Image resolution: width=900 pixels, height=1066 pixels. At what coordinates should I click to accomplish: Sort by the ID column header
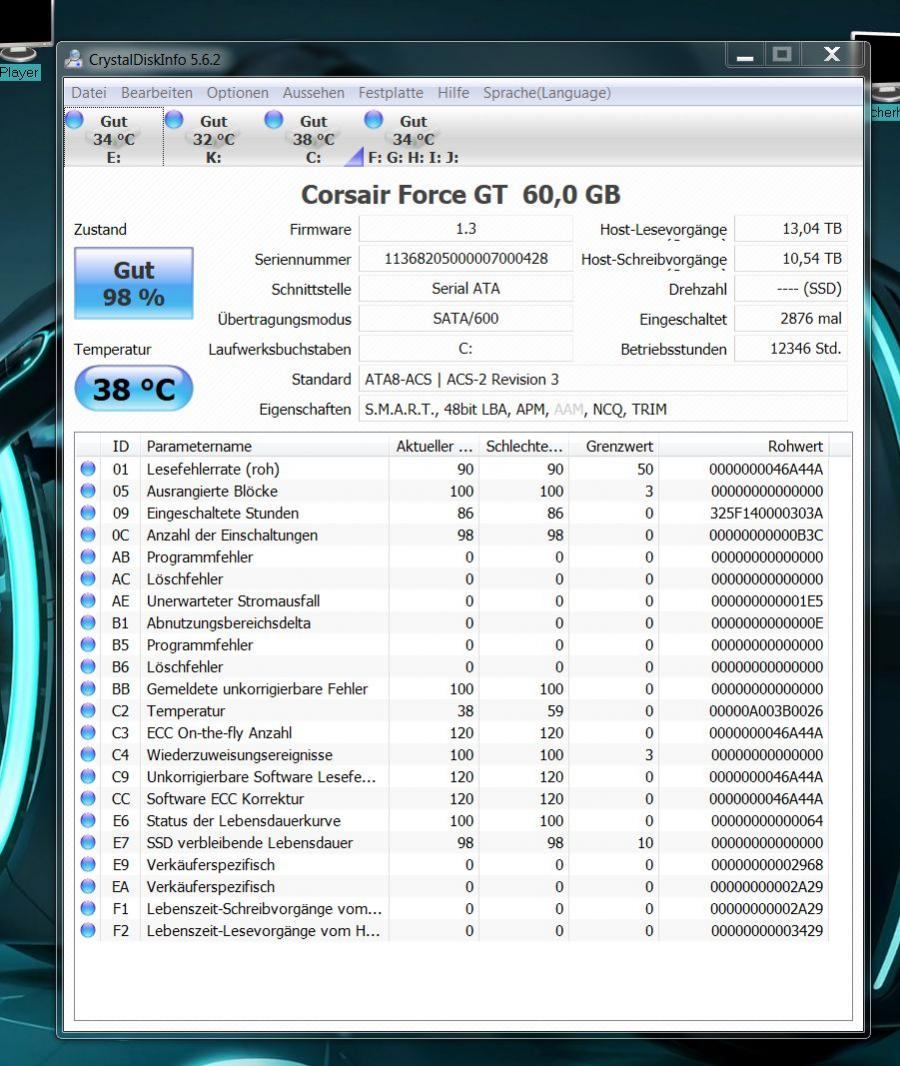[120, 446]
